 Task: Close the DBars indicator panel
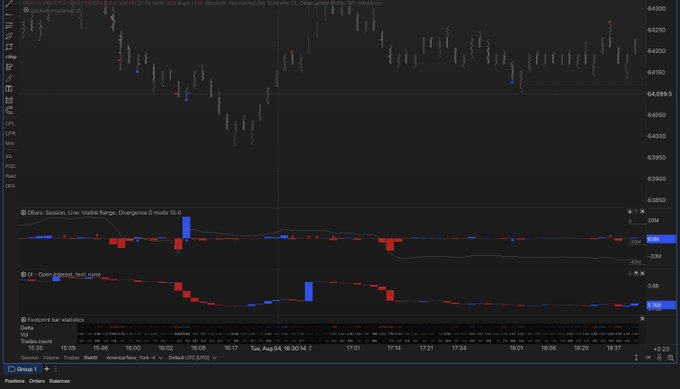point(642,212)
